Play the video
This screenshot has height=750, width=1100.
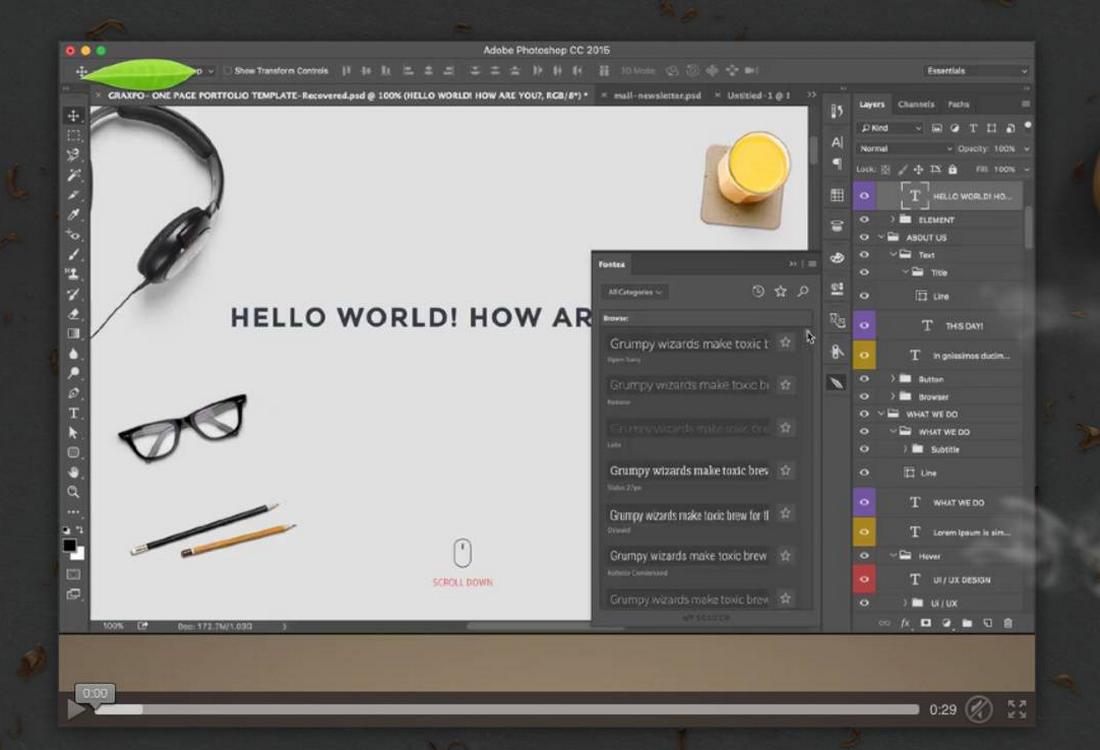(x=76, y=709)
